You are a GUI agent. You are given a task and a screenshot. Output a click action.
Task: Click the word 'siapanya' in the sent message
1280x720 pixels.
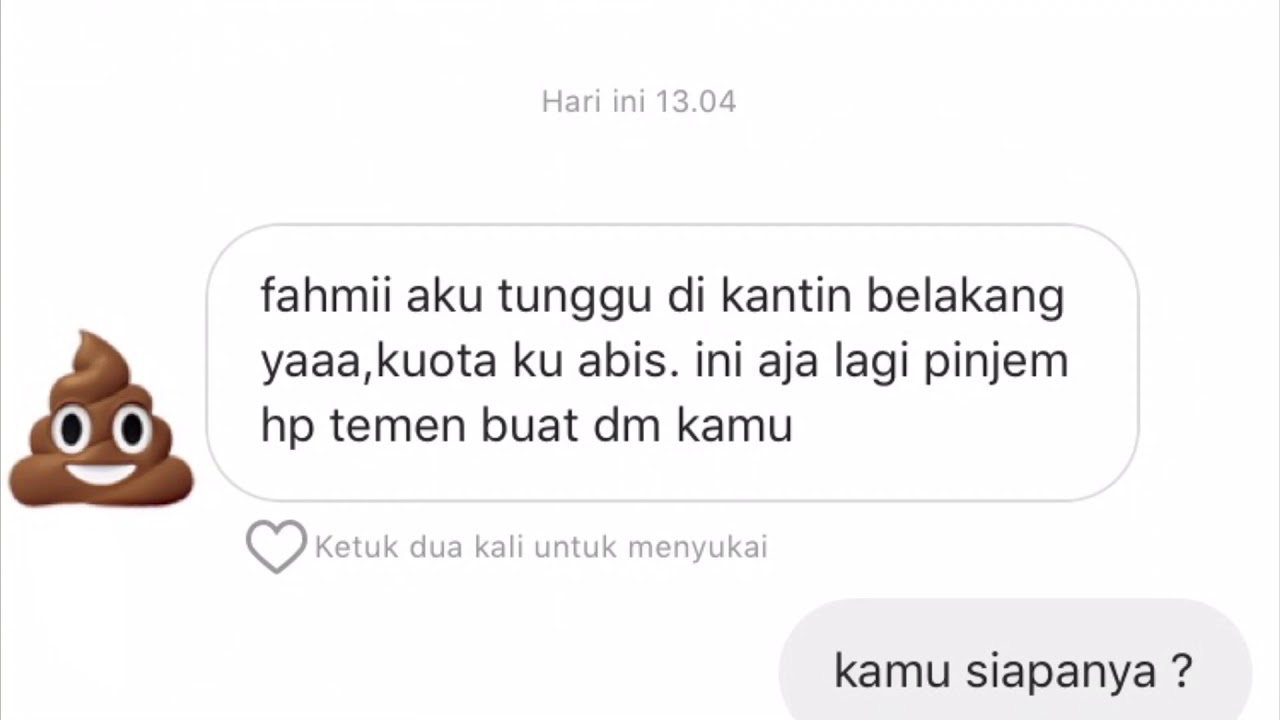(1060, 673)
